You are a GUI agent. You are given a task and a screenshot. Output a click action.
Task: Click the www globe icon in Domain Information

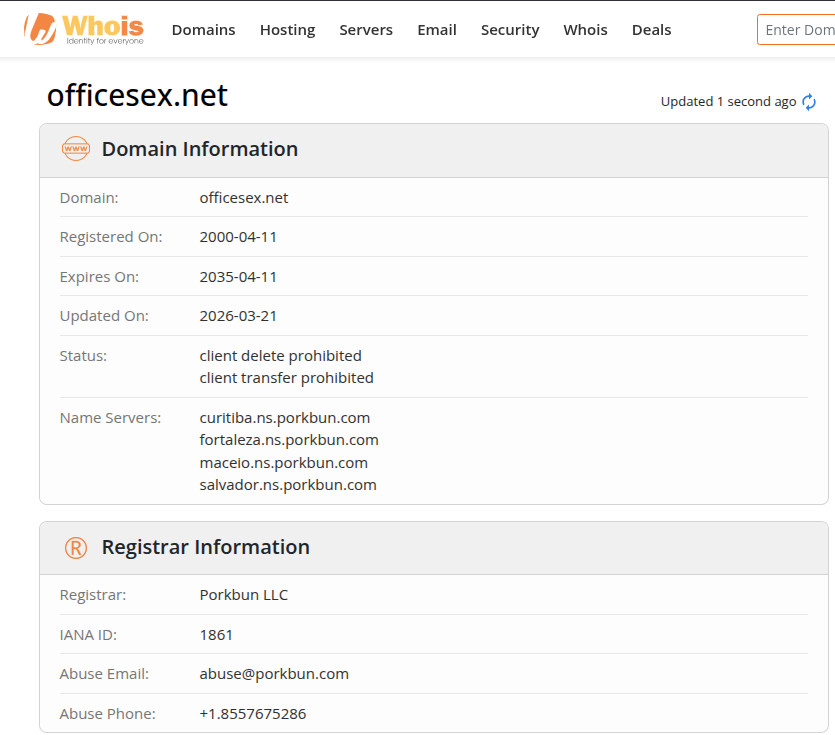pyautogui.click(x=76, y=149)
